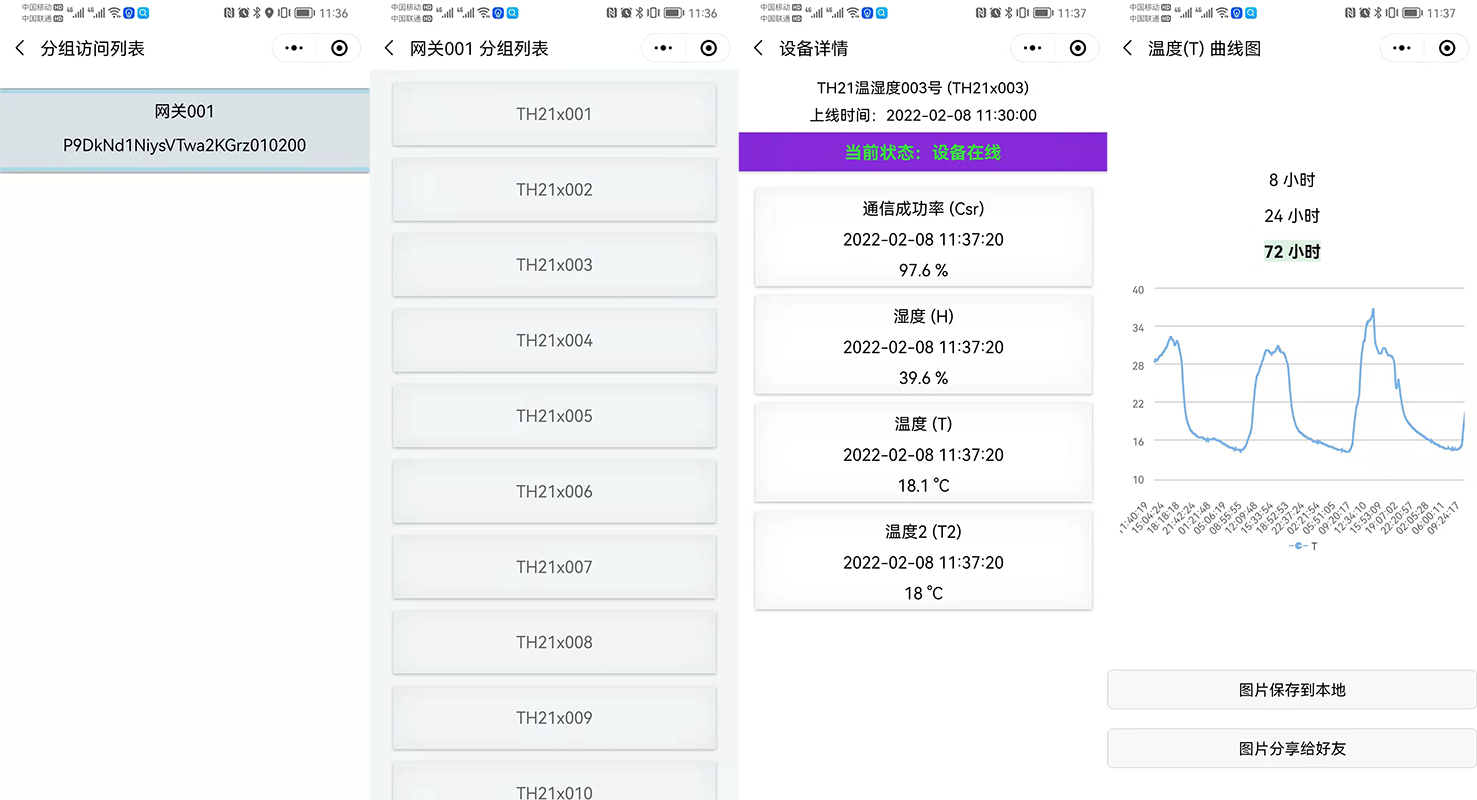Select the 8小时 time range
1477x800 pixels.
pyautogui.click(x=1292, y=180)
